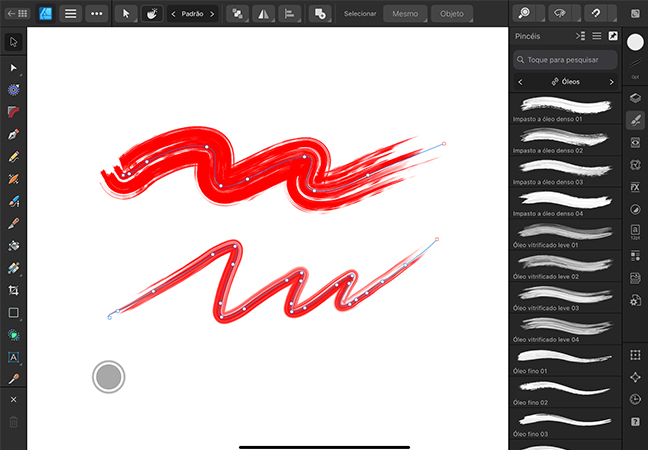The height and width of the screenshot is (450, 648).
Task: Go to previous brush category before Óleos
Action: (520, 81)
